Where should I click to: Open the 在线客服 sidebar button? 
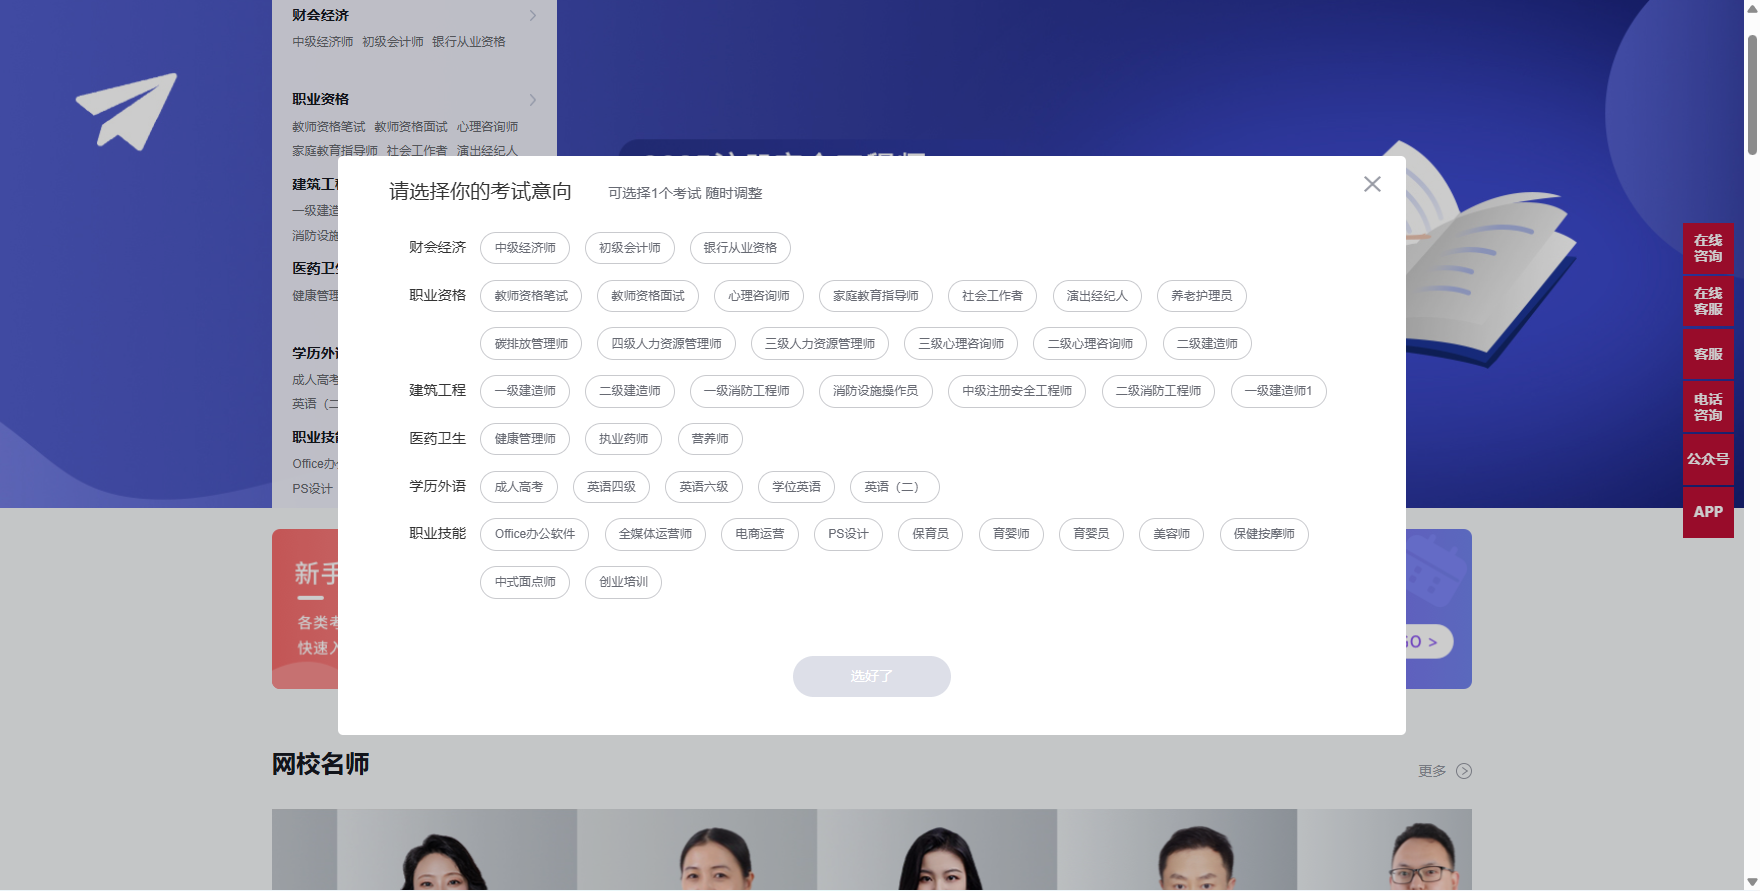click(x=1708, y=301)
